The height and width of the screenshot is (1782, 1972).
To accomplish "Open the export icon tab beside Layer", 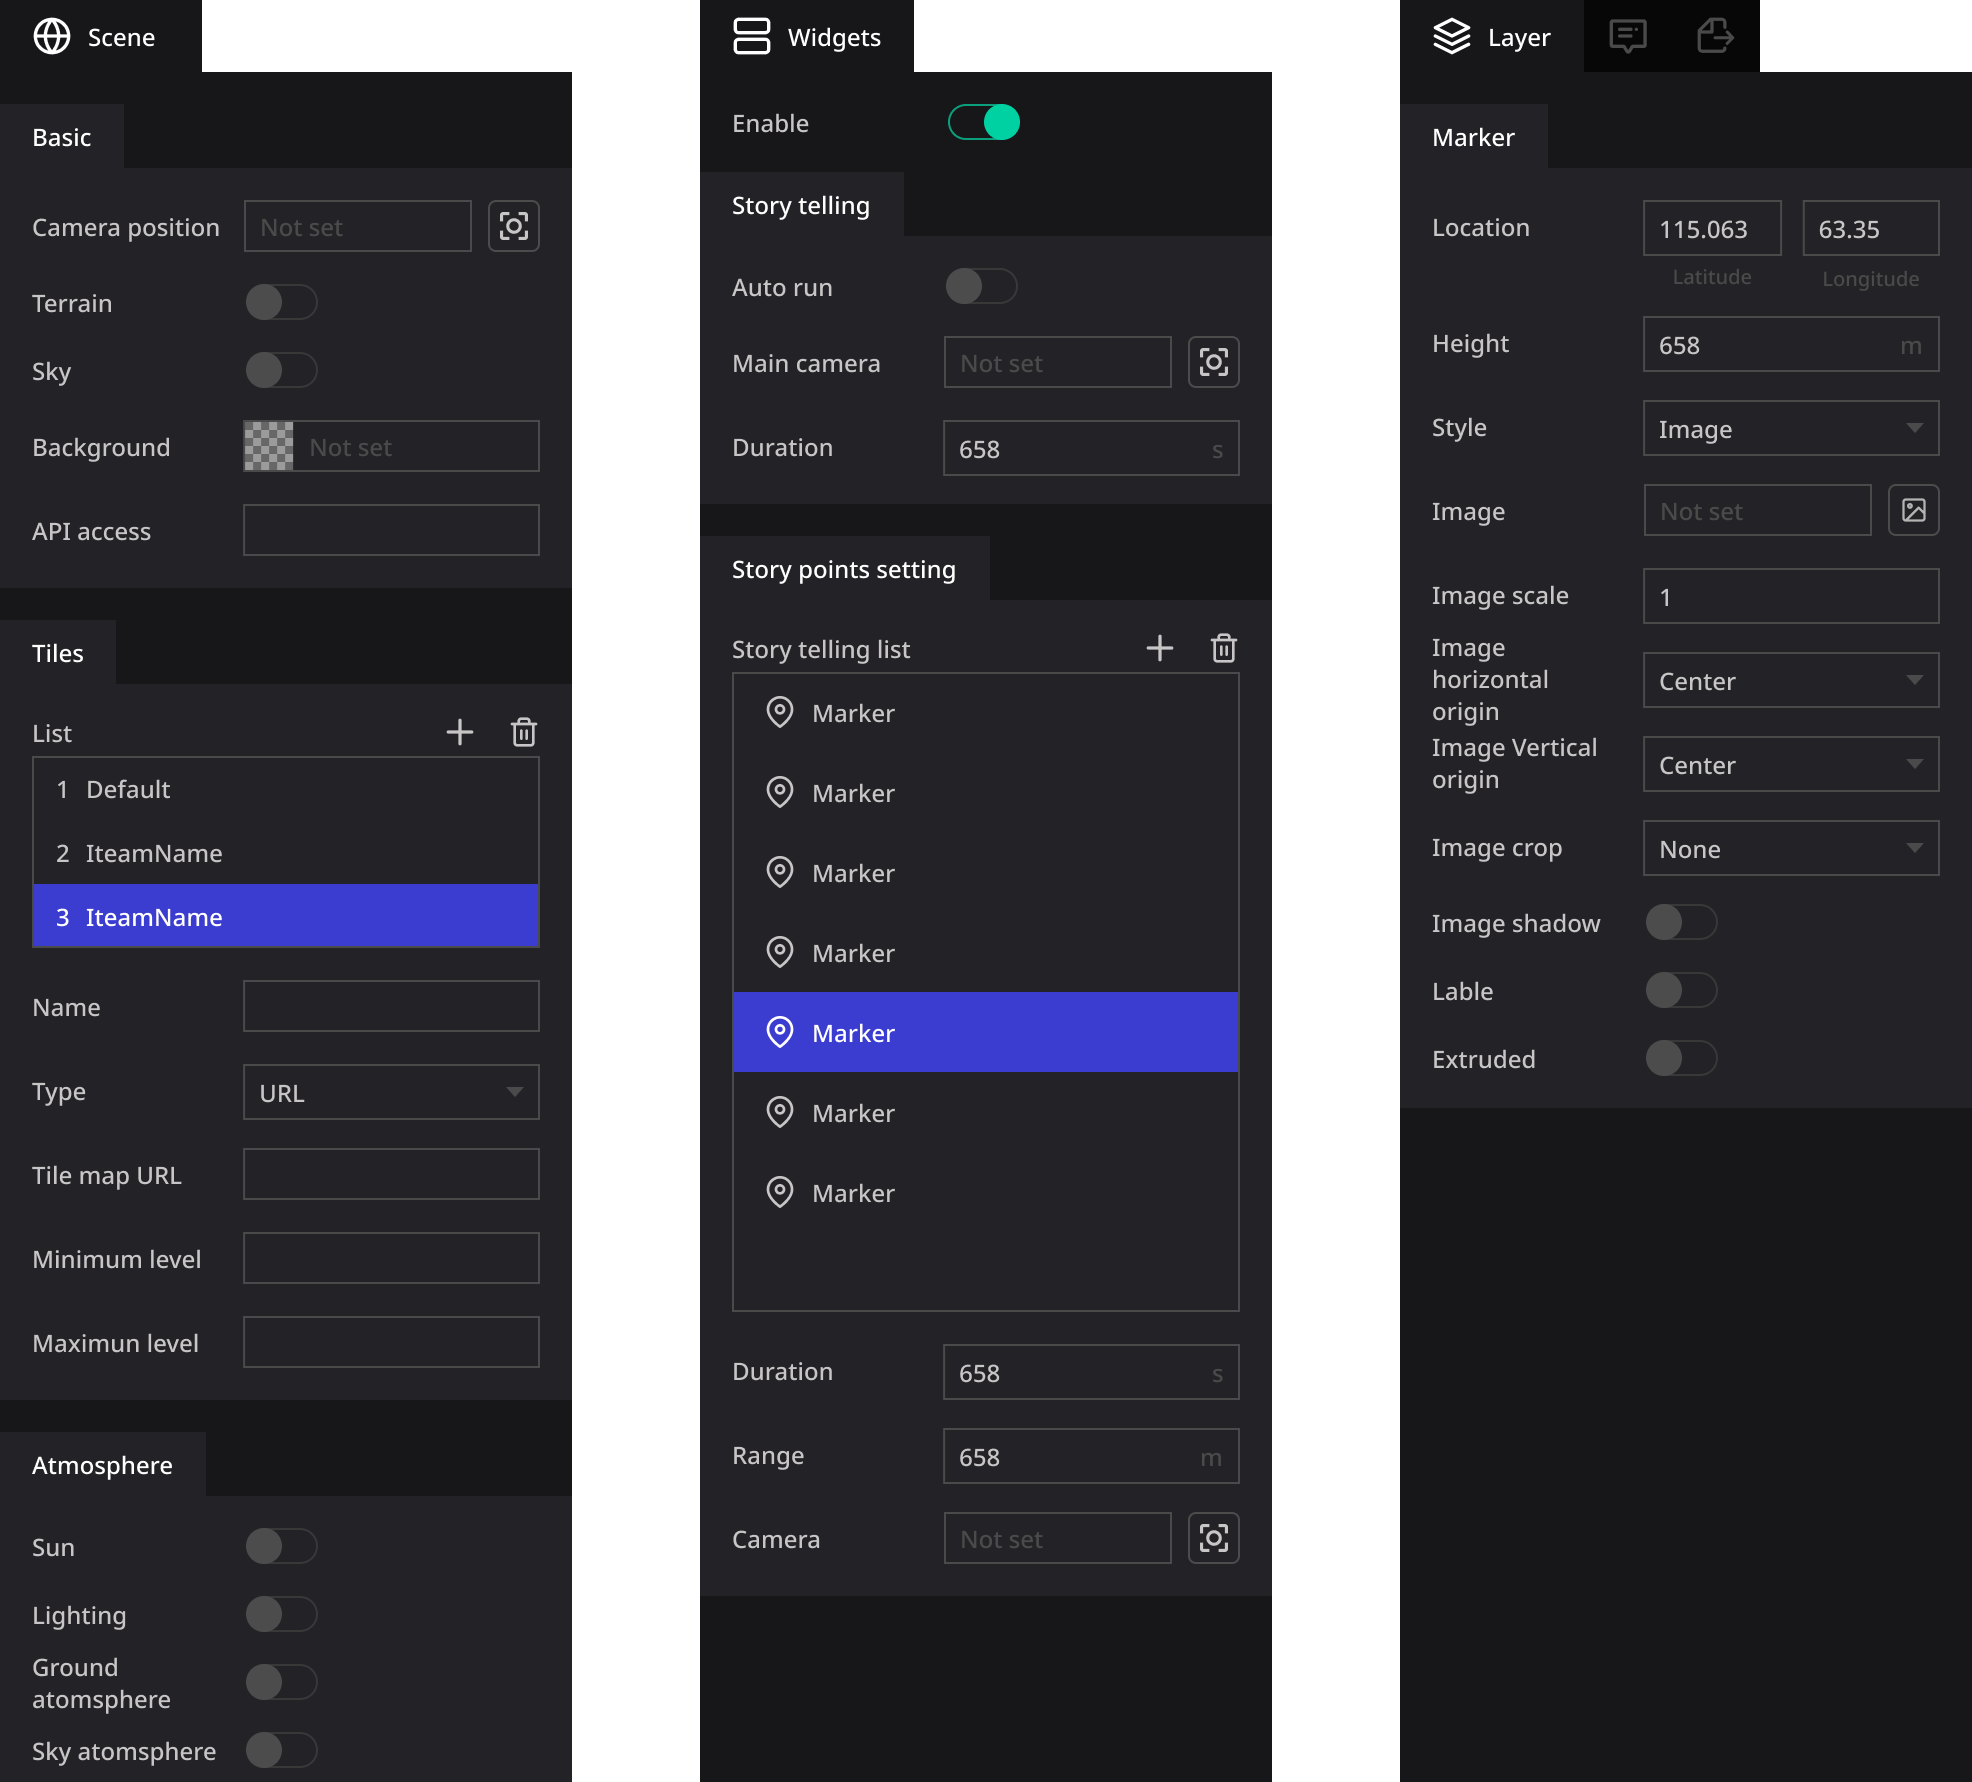I will tap(1716, 37).
